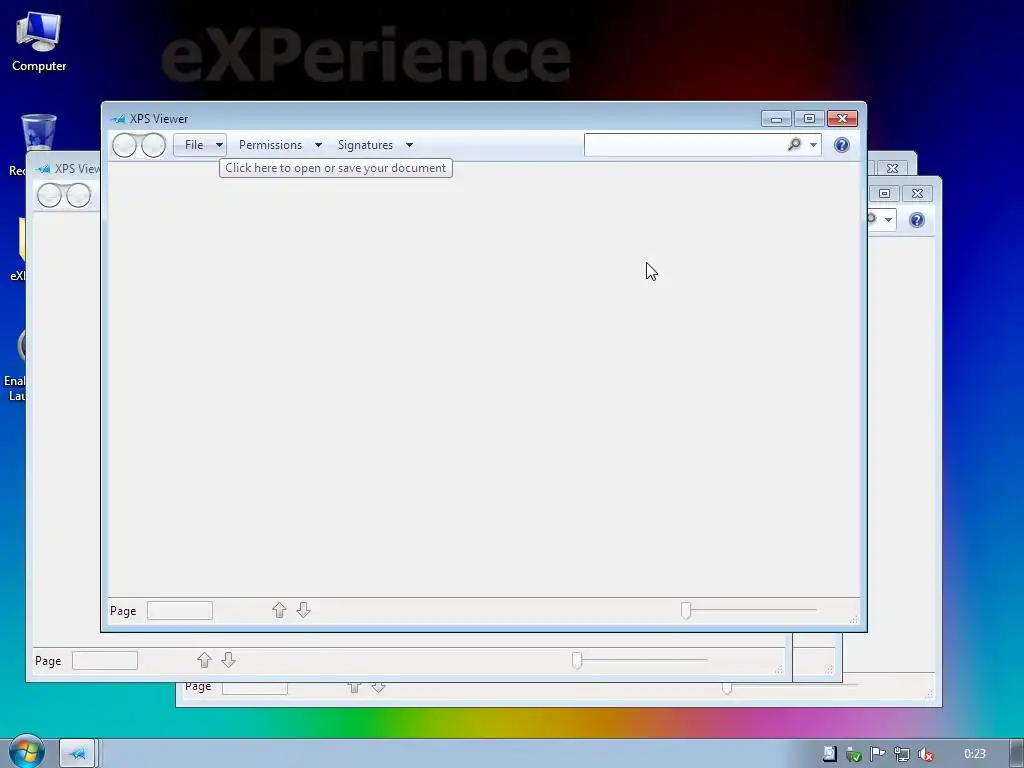
Task: Open Help with the blue question icon in front window
Action: pyautogui.click(x=842, y=145)
